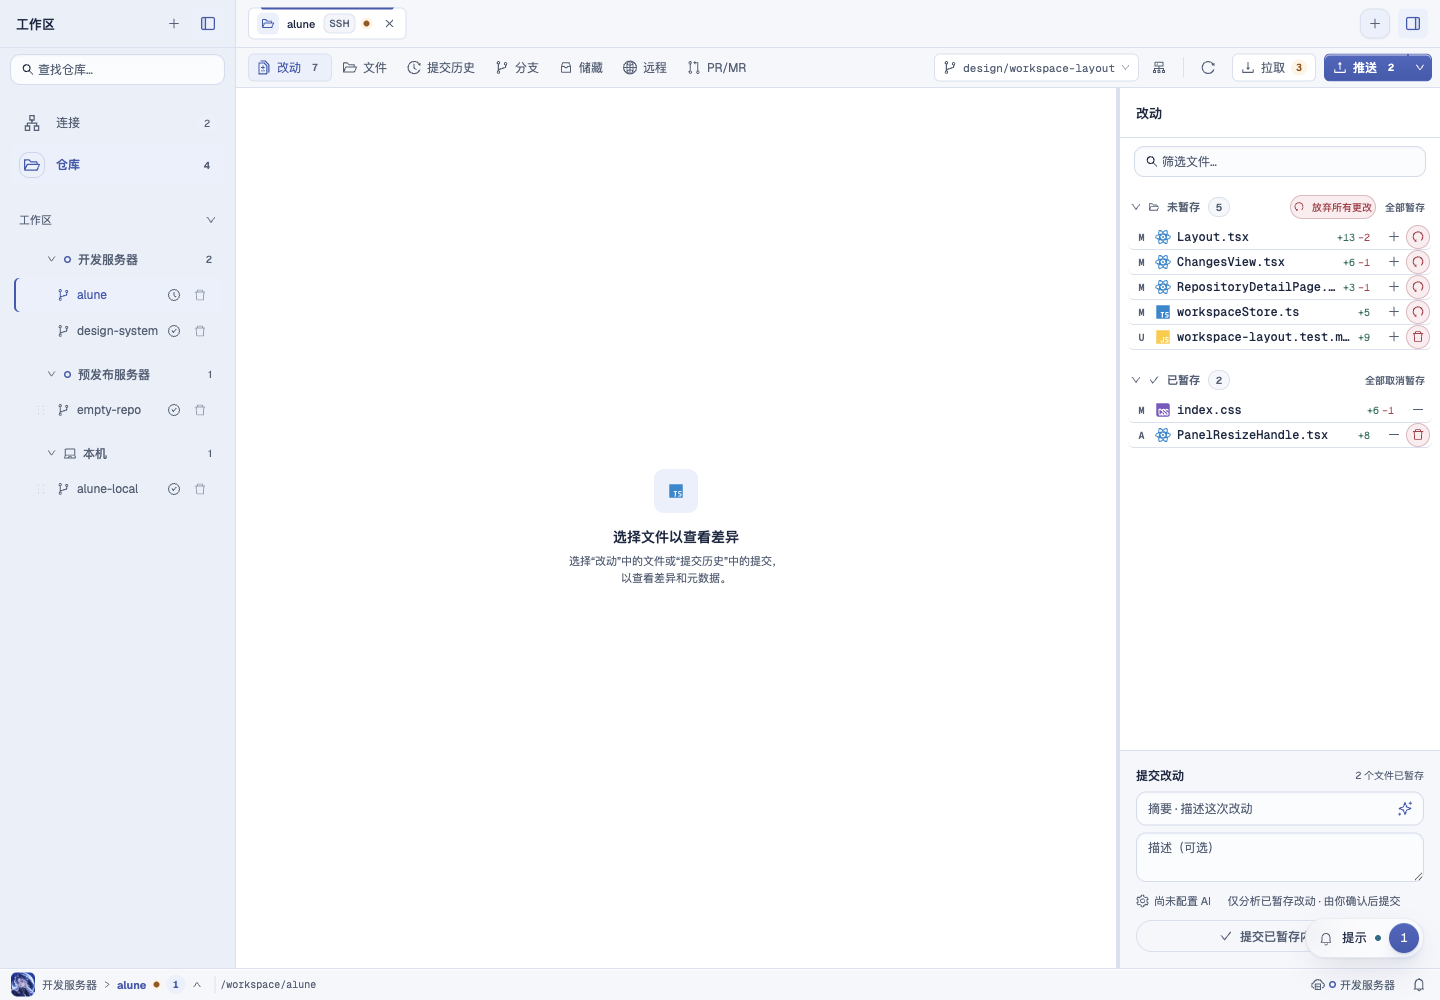Open a new tab with the plus button

tap(1375, 24)
